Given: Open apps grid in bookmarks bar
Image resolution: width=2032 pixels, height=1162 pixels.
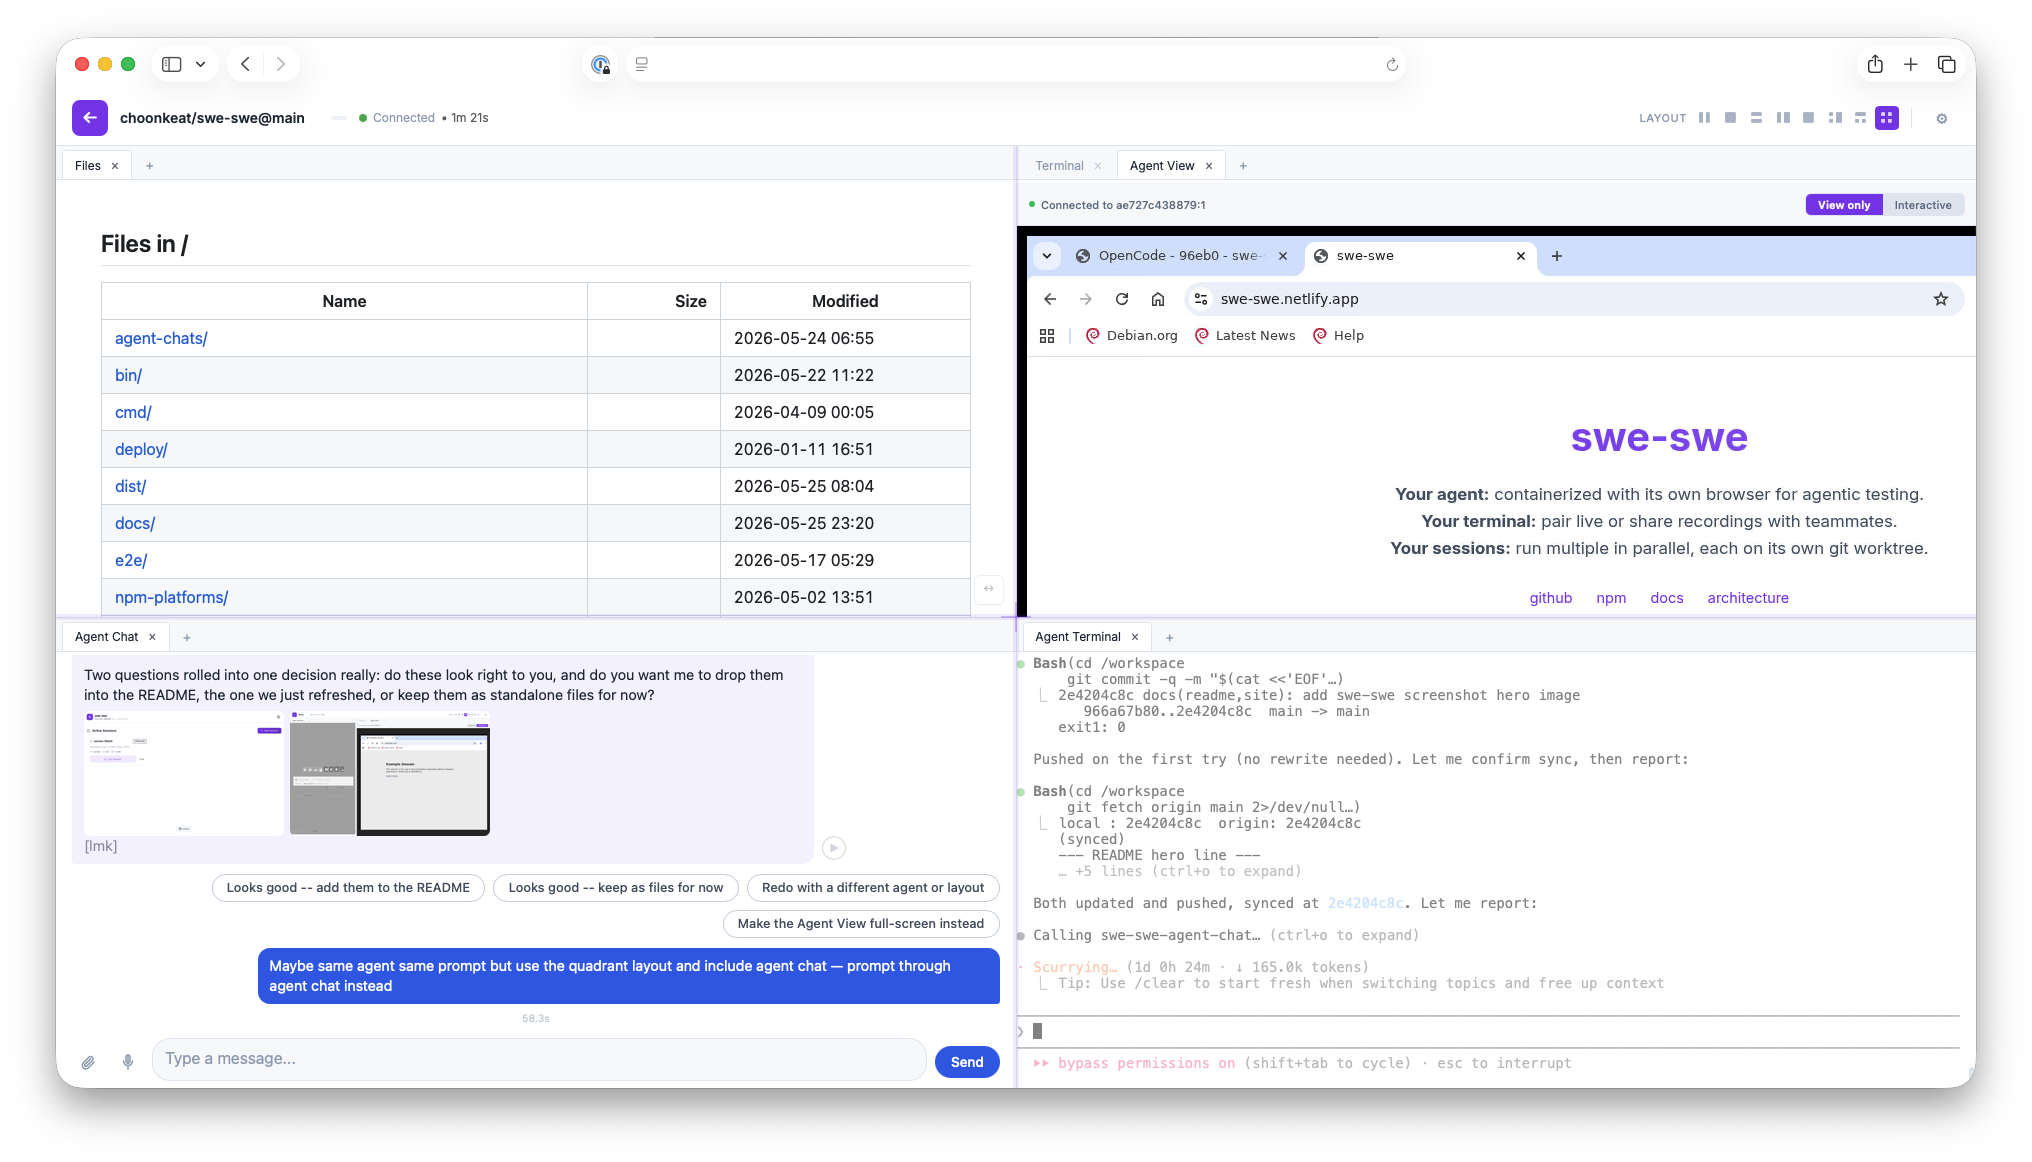Looking at the screenshot, I should coord(1047,336).
